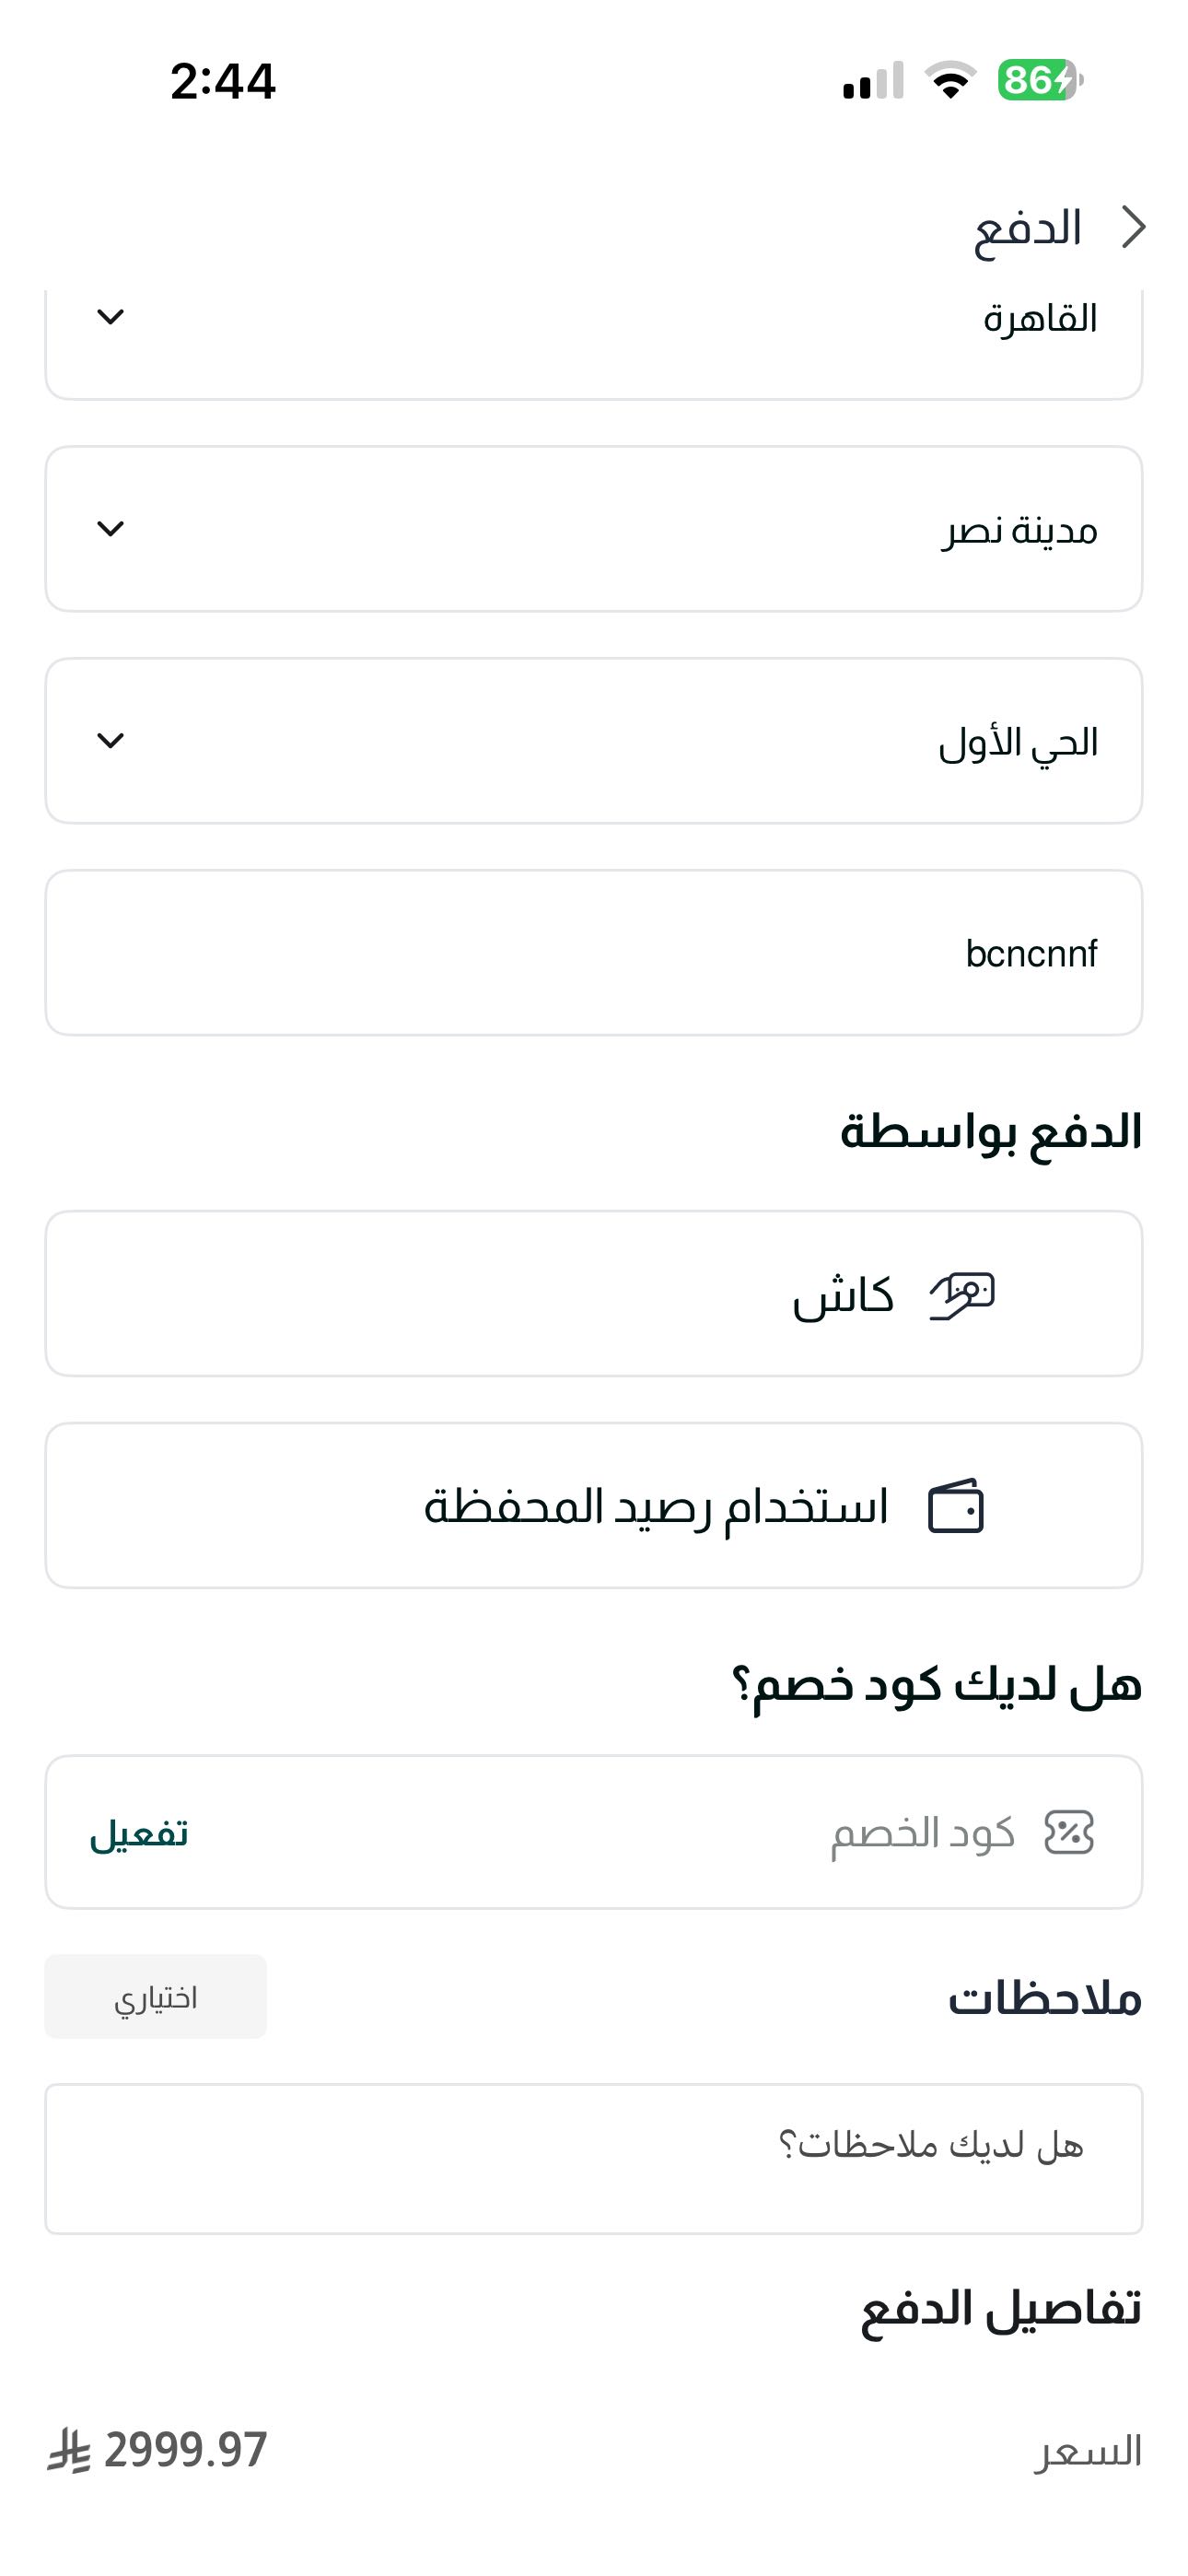Tap the wallet icon

[x=956, y=1506]
